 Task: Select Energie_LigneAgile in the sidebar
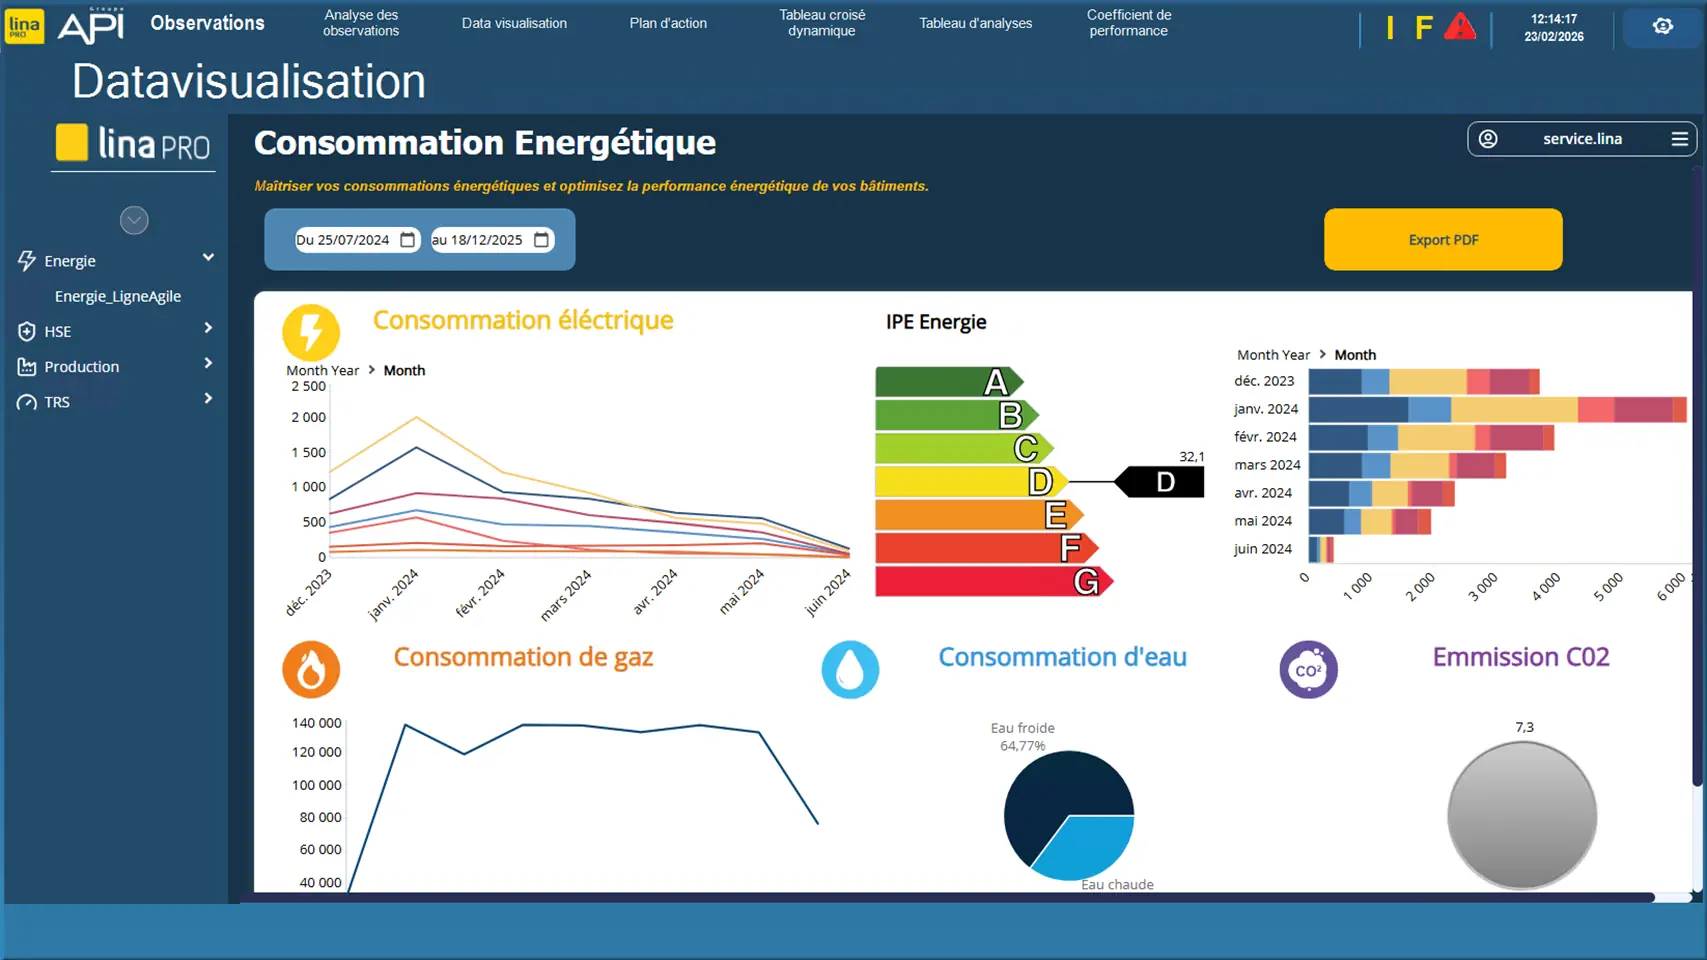pyautogui.click(x=118, y=296)
